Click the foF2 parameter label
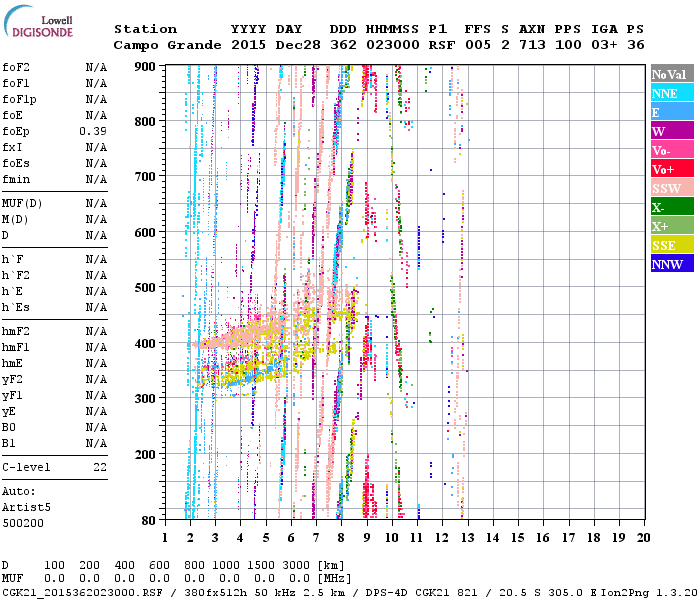 click(x=16, y=67)
